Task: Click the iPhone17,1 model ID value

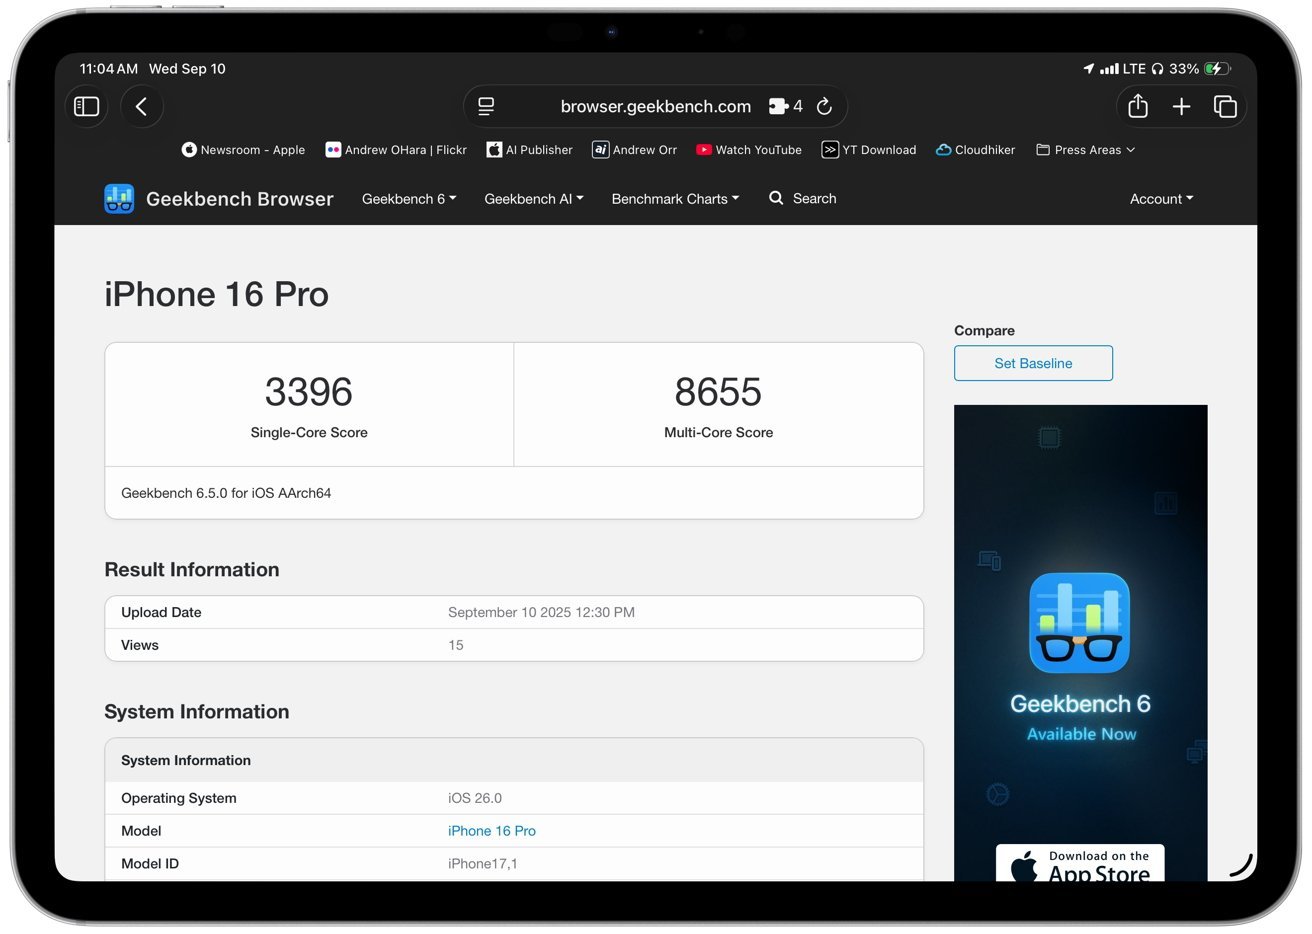Action: tap(483, 864)
